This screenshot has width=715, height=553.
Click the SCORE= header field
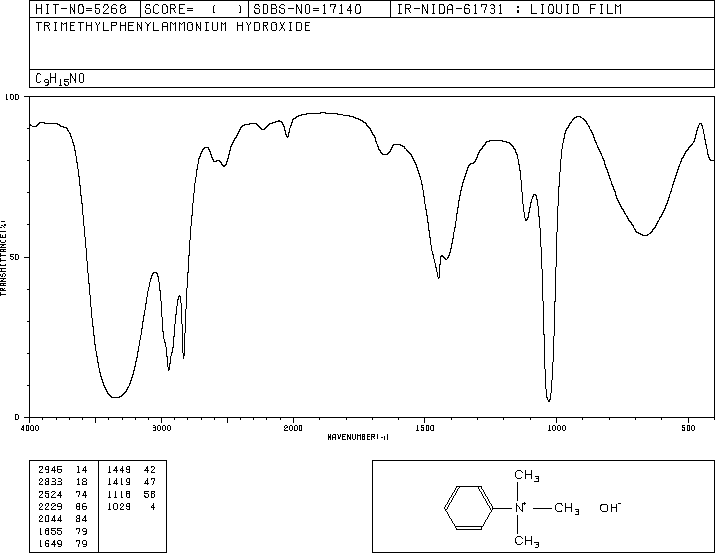coord(194,9)
